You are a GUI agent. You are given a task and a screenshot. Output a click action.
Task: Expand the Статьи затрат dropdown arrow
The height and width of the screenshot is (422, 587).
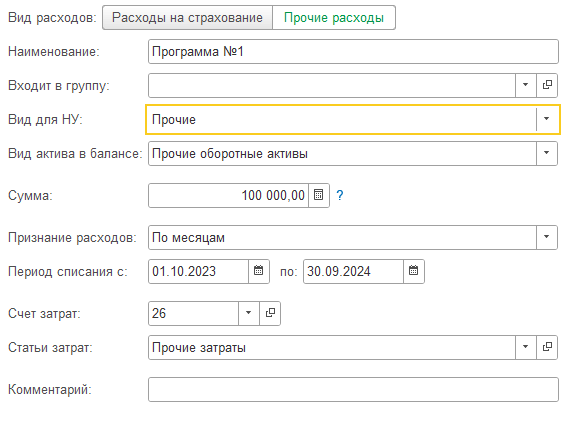pyautogui.click(x=526, y=347)
